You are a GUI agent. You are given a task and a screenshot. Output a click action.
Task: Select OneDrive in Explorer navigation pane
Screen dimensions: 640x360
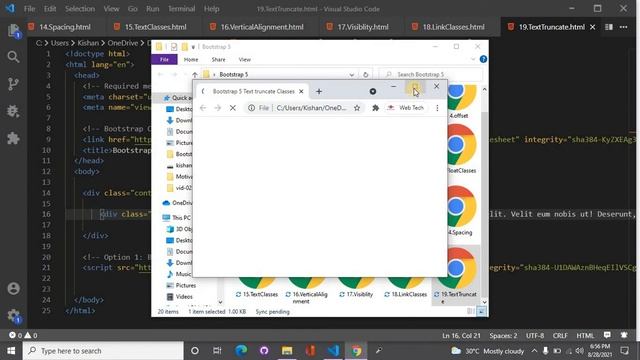click(178, 203)
